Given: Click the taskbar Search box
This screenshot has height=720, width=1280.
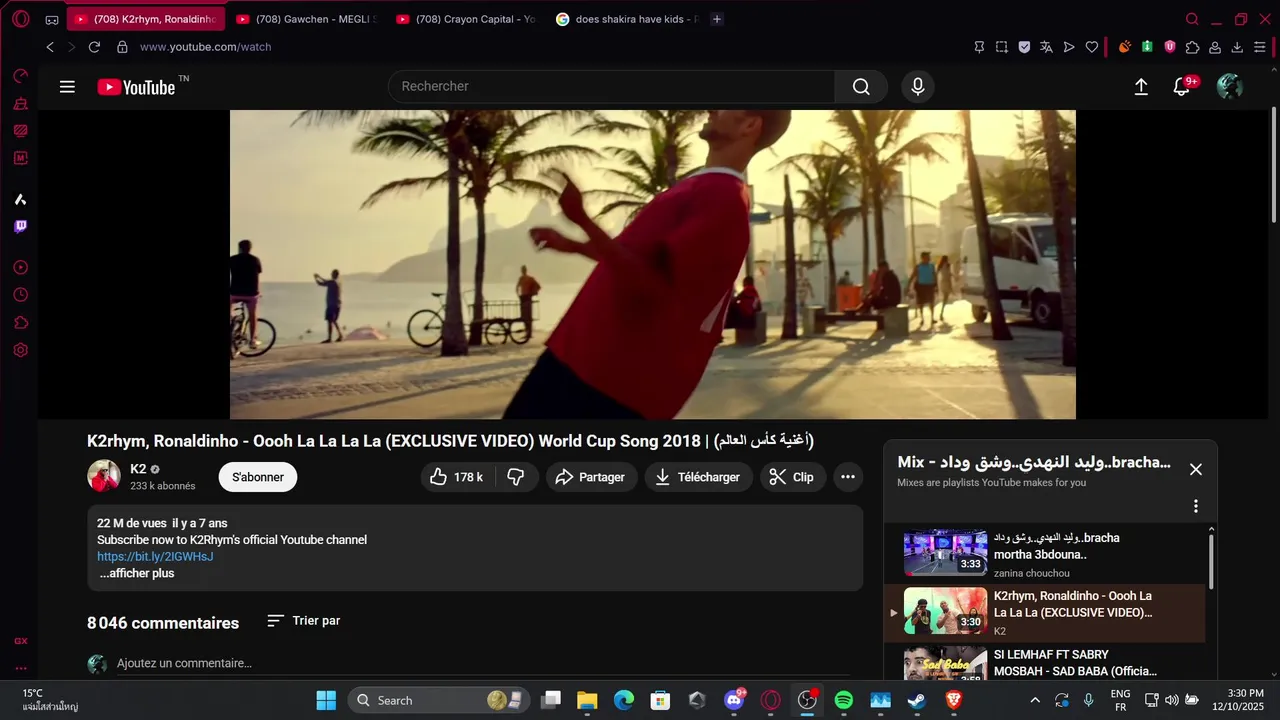Looking at the screenshot, I should point(437,700).
